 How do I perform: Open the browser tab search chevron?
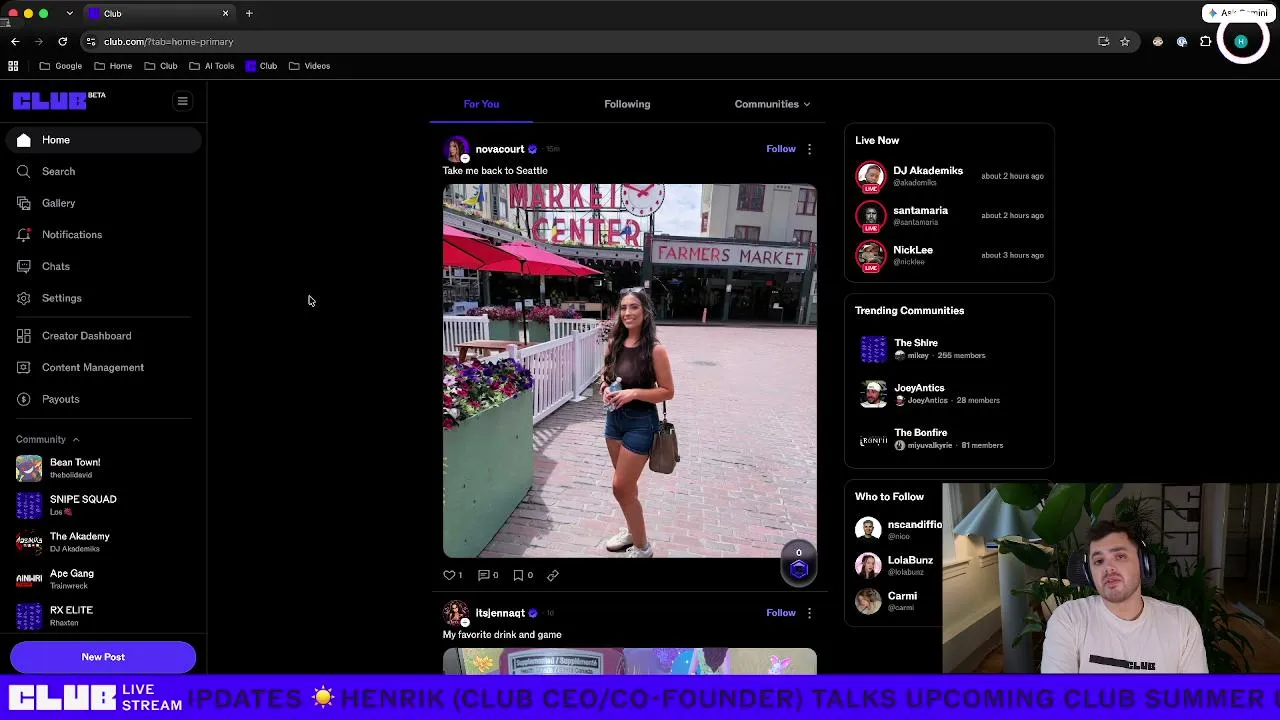click(70, 14)
